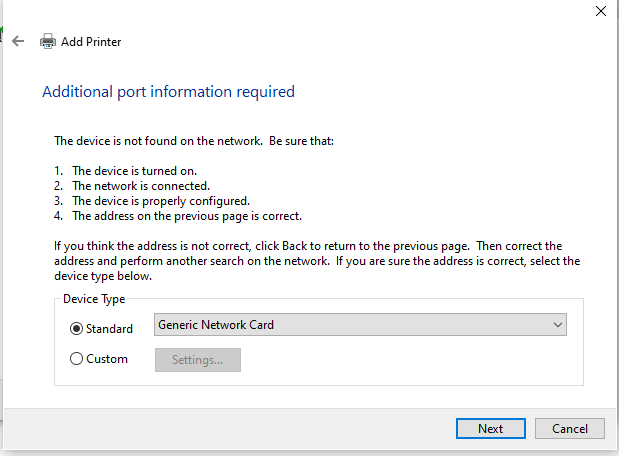The image size is (619, 456).
Task: Click the Add Printer title text
Action: [x=91, y=42]
